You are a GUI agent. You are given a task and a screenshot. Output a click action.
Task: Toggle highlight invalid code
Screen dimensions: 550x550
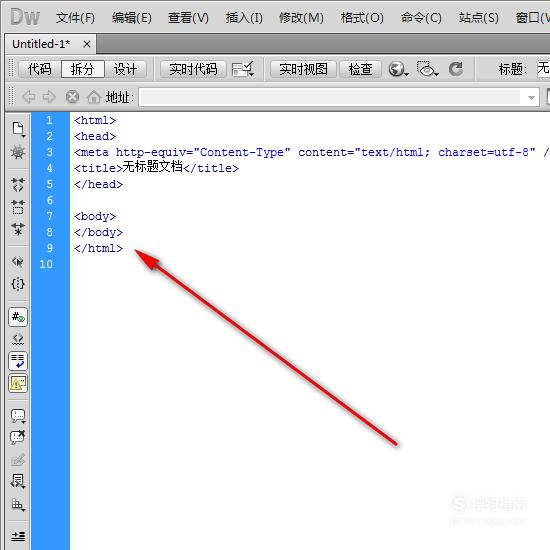(18, 339)
